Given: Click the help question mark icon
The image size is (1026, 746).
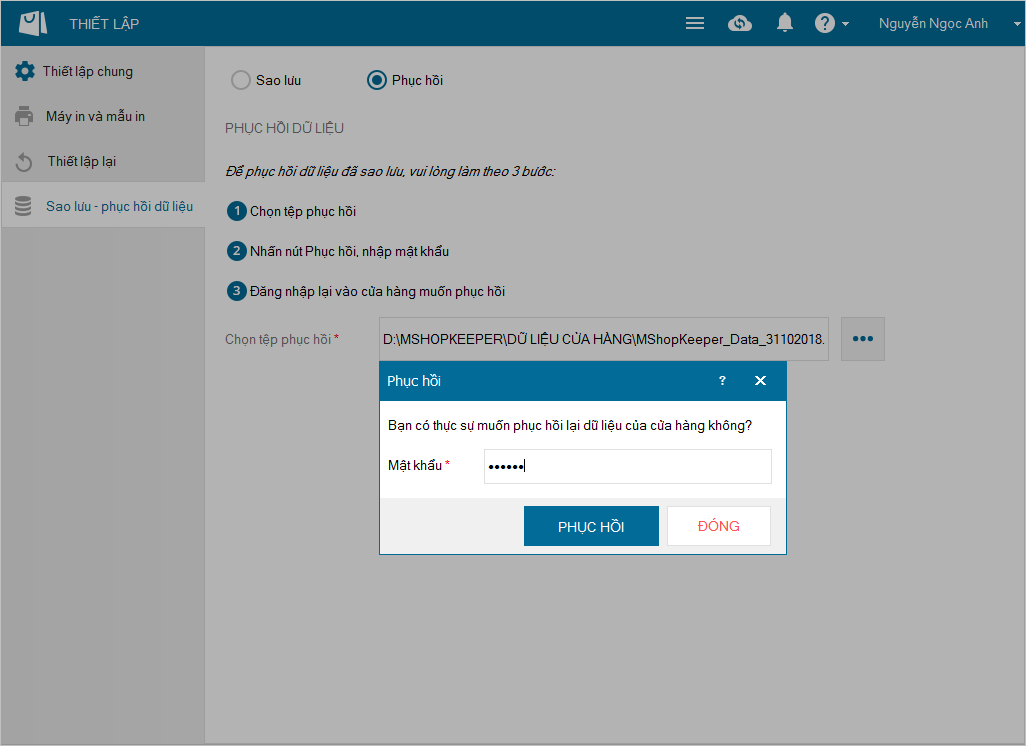Looking at the screenshot, I should tap(824, 24).
